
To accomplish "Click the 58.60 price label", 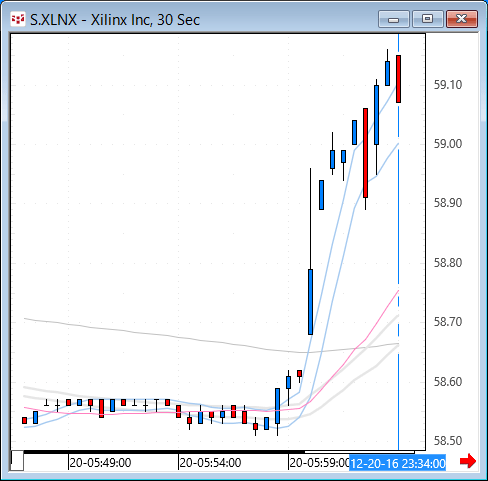I will pos(448,382).
